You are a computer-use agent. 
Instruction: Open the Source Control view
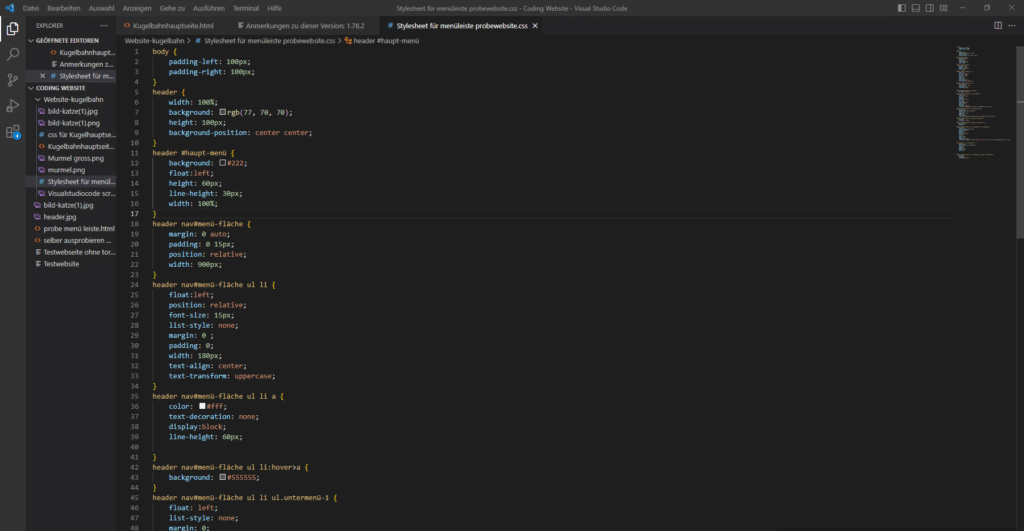(13, 80)
